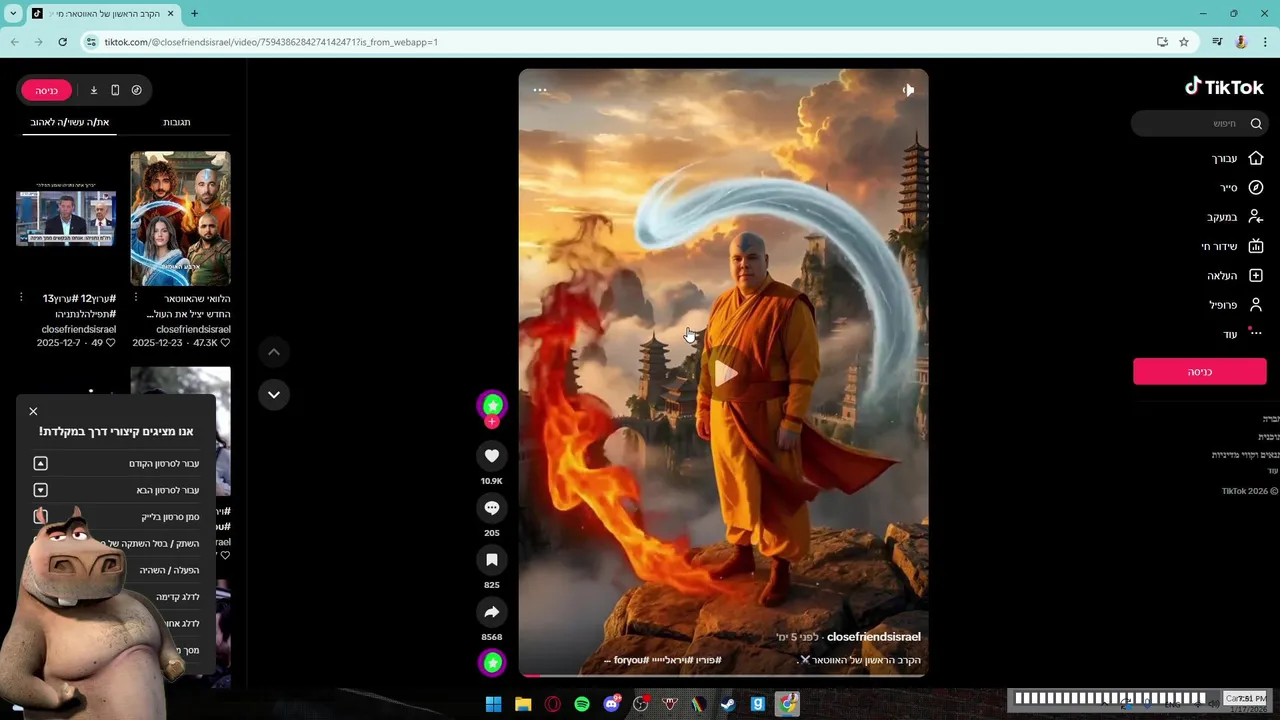Viewport: 1280px width, 720px height.
Task: Open עבורך For You in the sidebar
Action: click(1238, 158)
